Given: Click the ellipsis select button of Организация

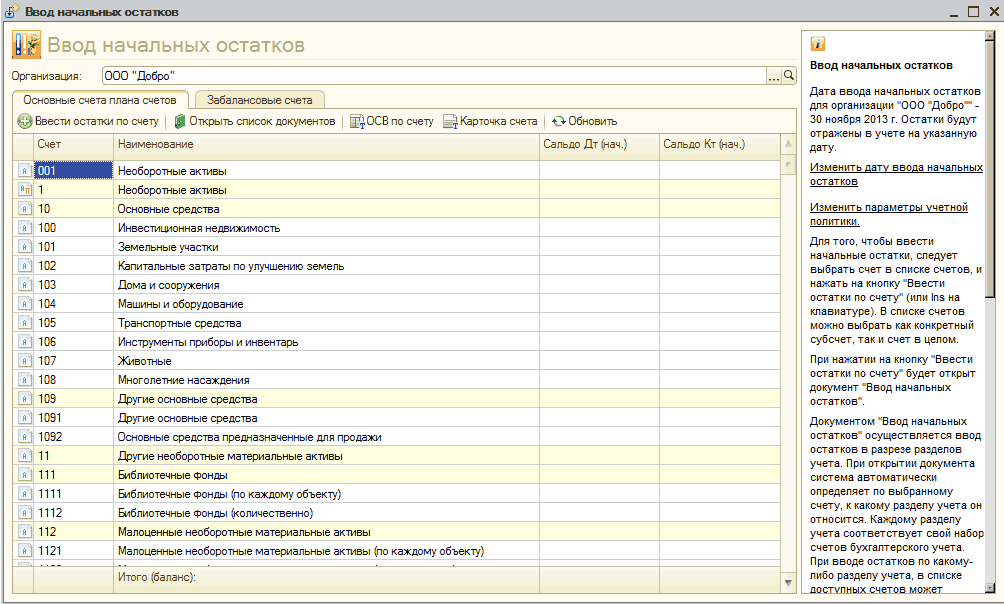Looking at the screenshot, I should [774, 76].
